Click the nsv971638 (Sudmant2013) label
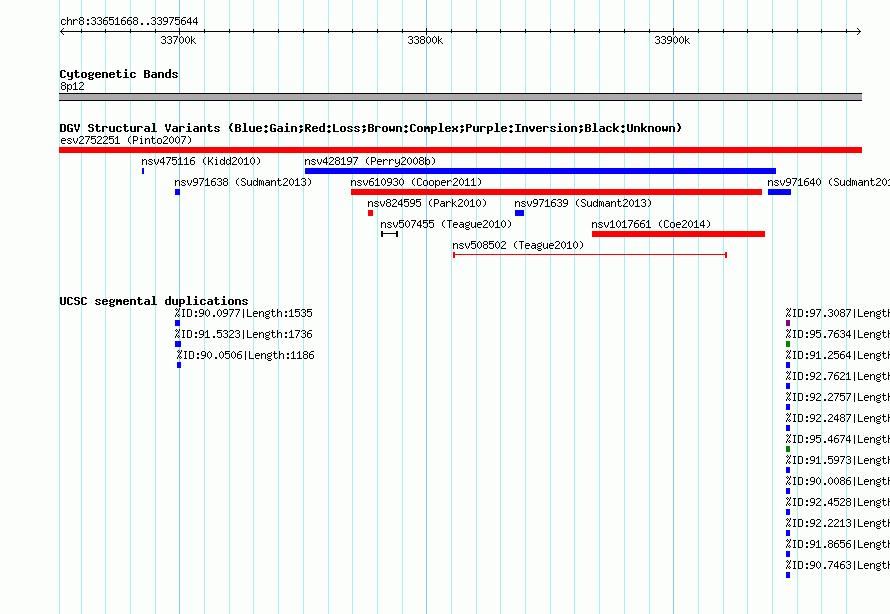The image size is (890, 614). coord(243,182)
